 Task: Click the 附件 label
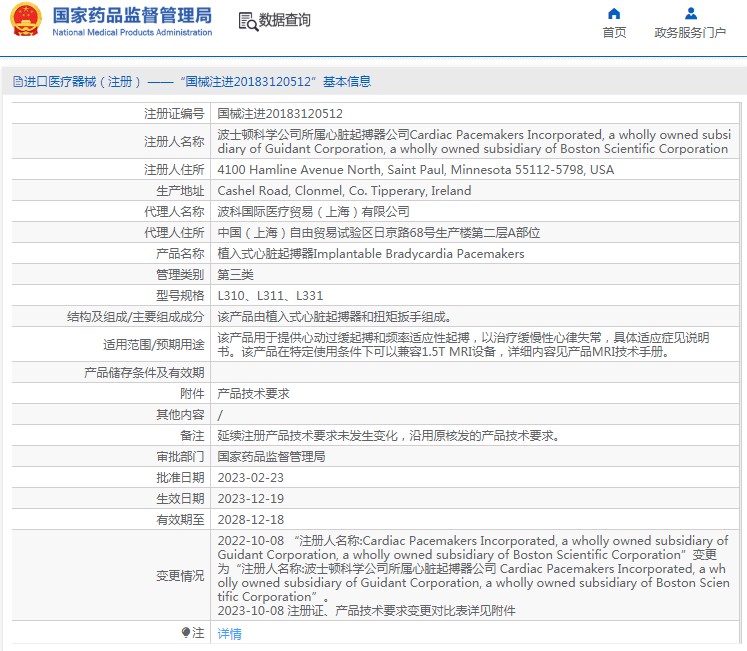click(192, 394)
